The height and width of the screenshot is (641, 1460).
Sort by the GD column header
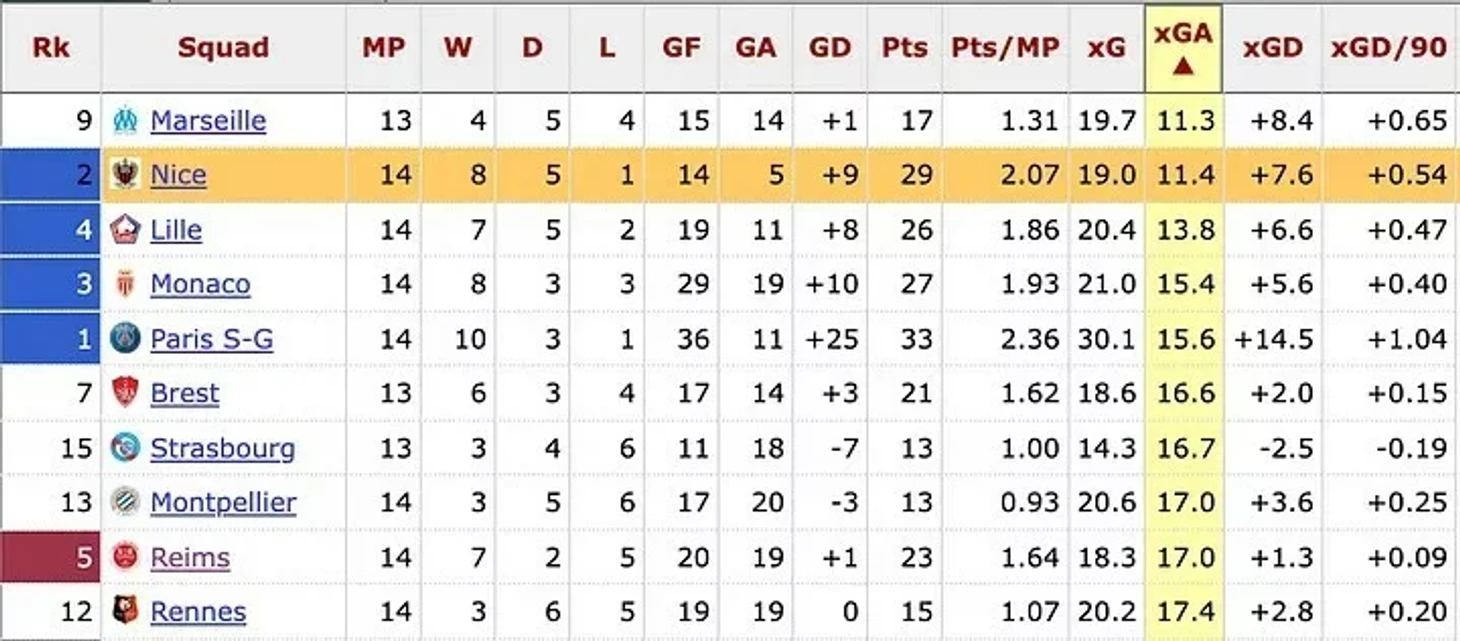click(830, 48)
